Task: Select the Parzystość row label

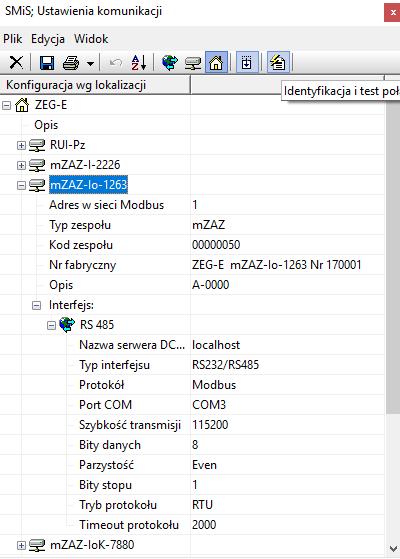Action: click(106, 465)
